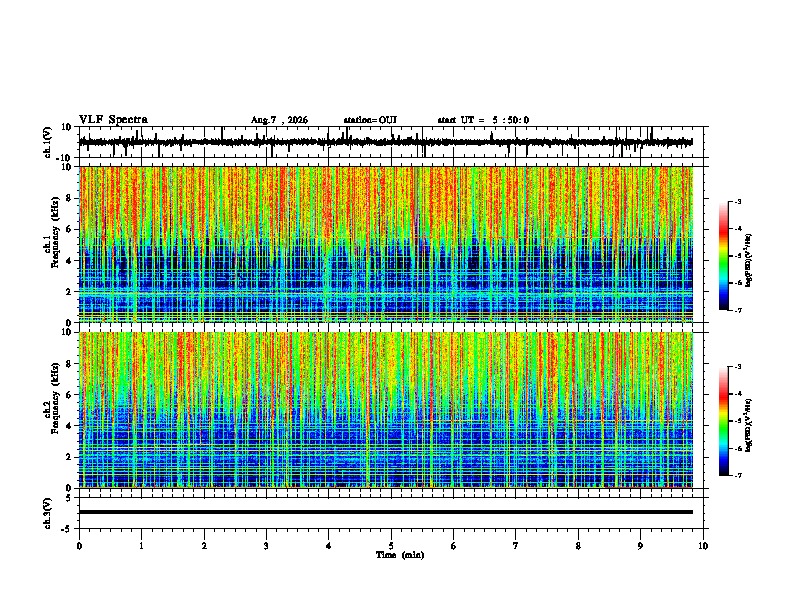Click the time axis tick label "2"

tap(204, 546)
